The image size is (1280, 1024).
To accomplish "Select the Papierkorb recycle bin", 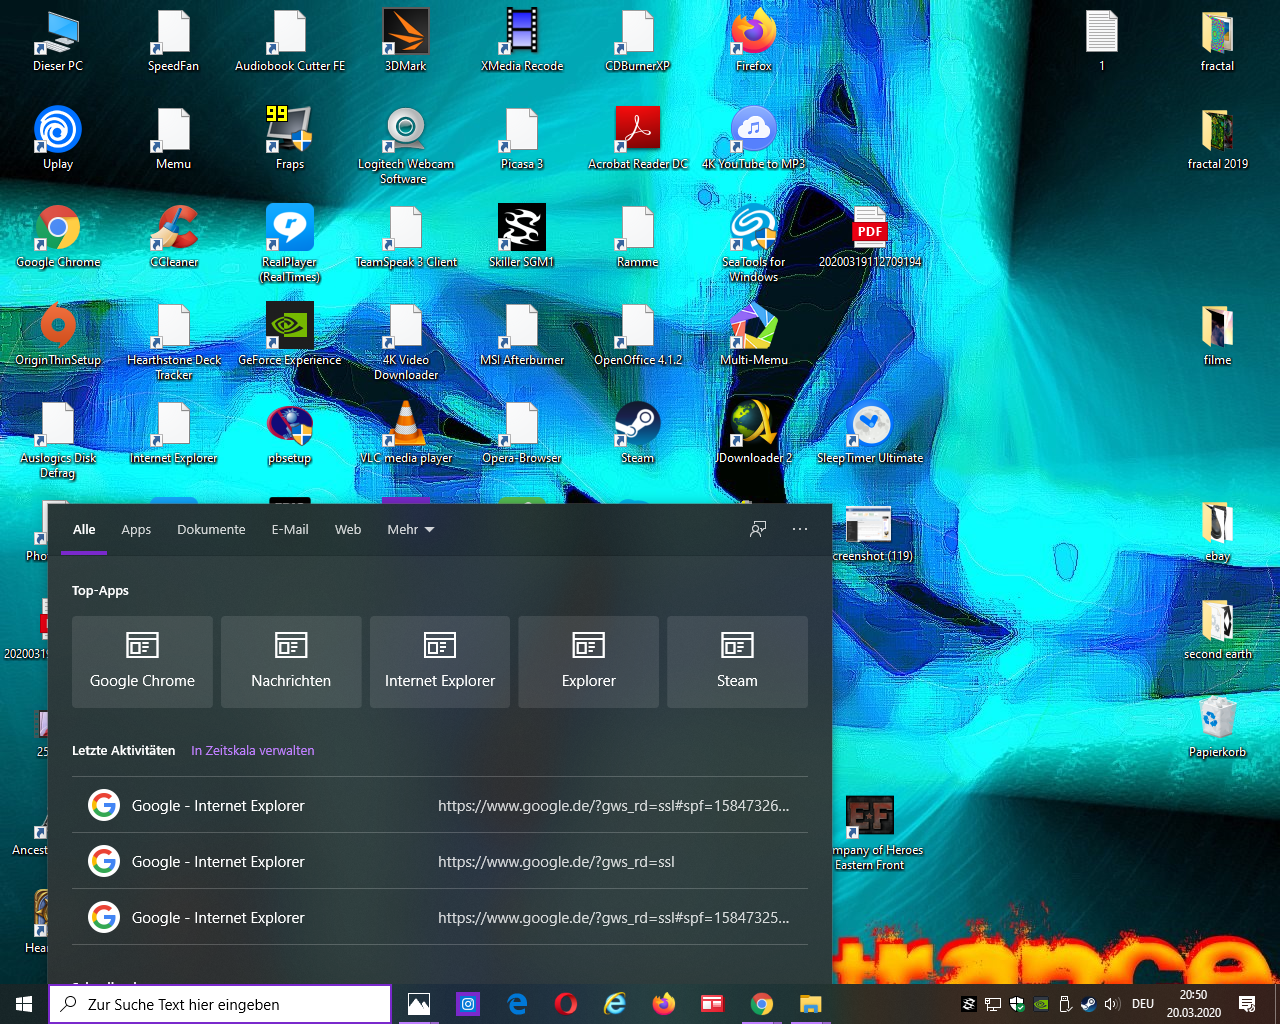I will coord(1217,726).
